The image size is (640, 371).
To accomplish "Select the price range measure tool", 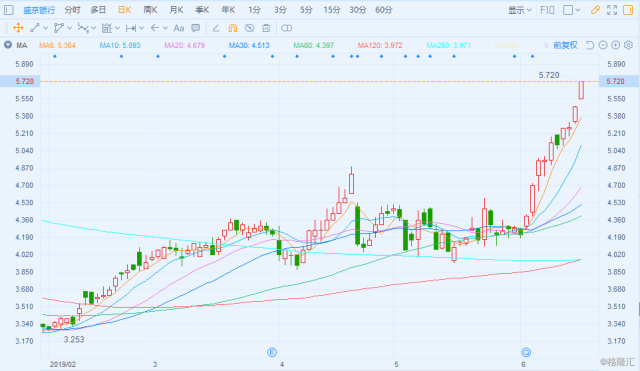I will [x=131, y=28].
